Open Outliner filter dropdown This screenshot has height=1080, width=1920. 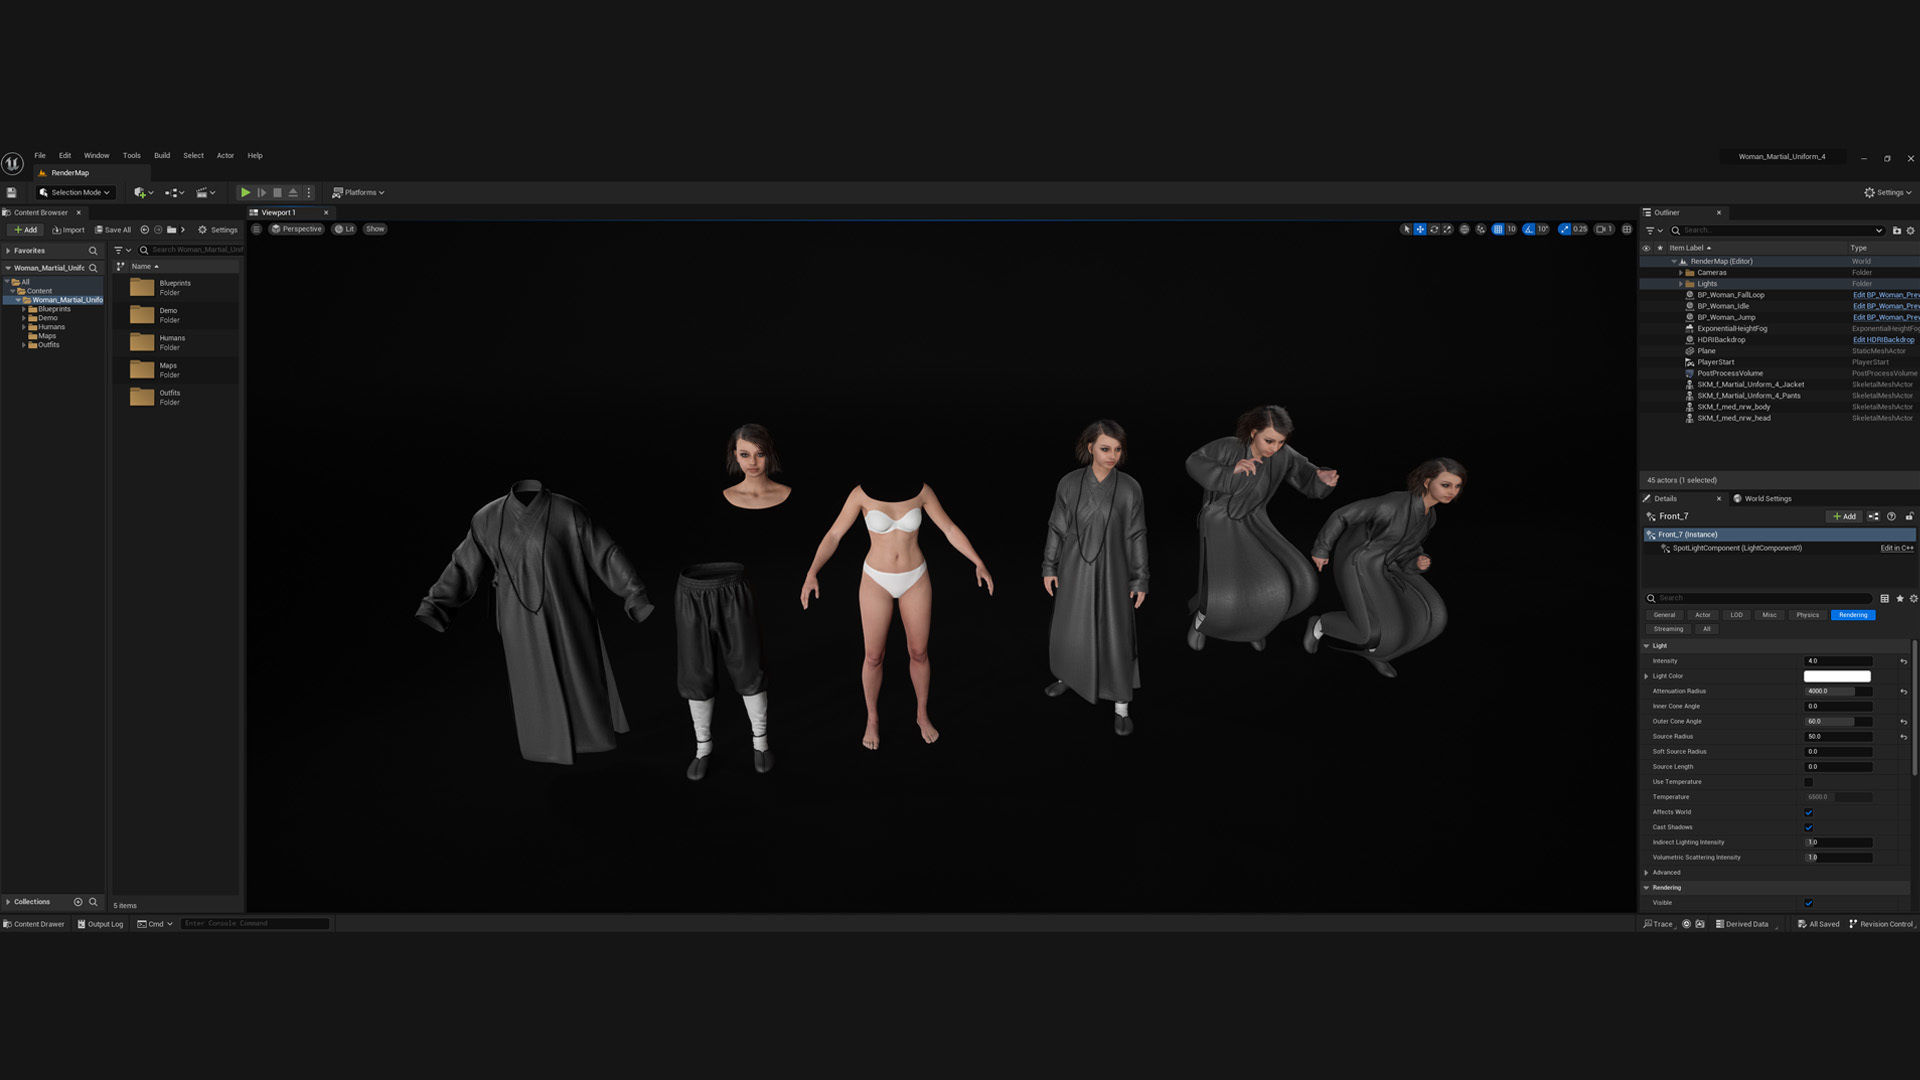click(1654, 230)
